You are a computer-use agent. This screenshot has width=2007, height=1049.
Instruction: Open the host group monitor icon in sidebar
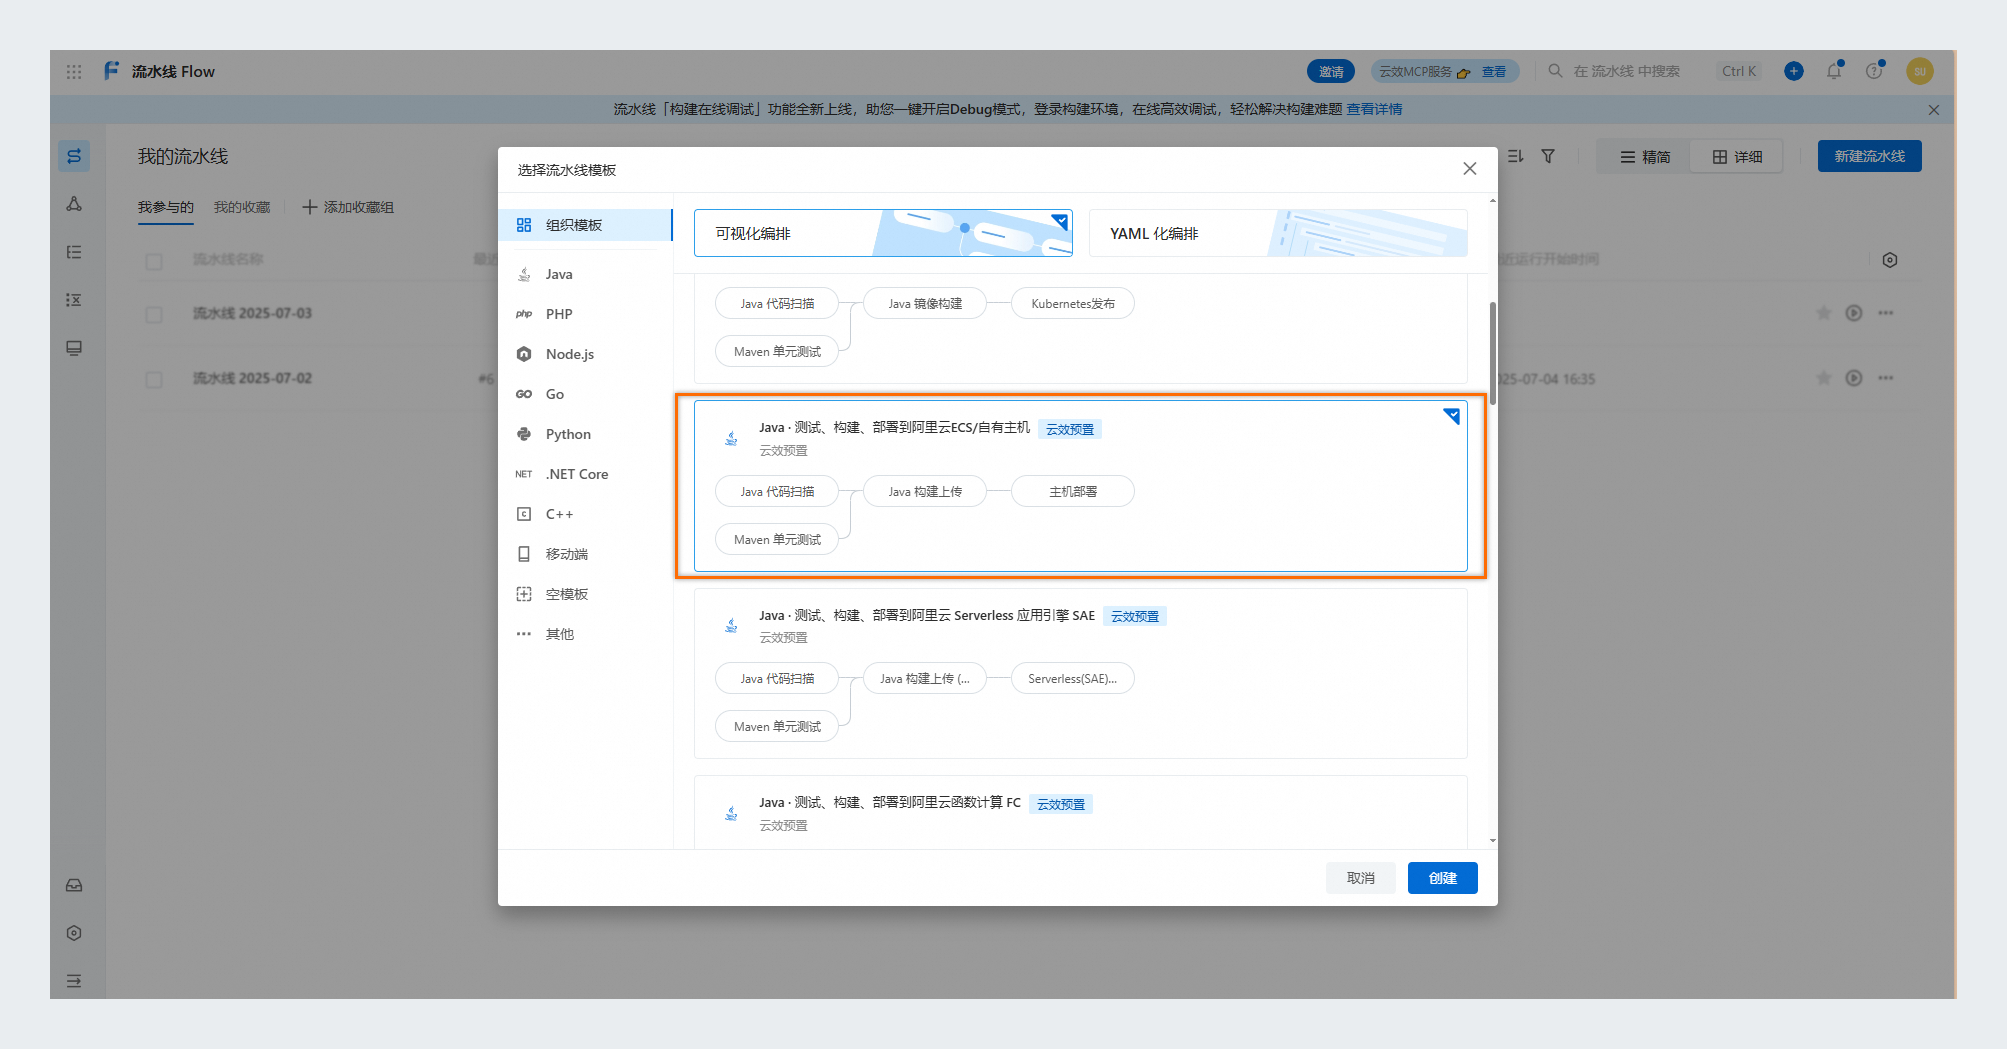(x=74, y=348)
